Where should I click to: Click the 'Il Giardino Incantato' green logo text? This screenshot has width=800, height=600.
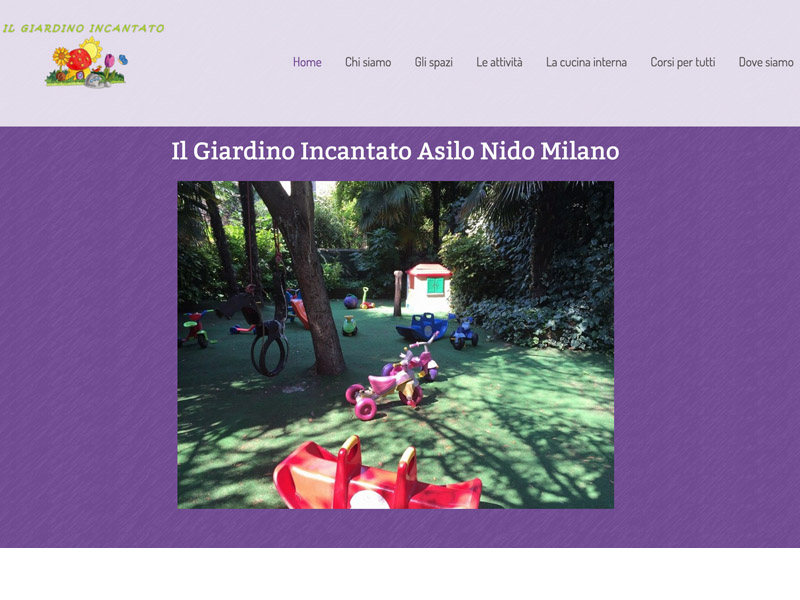point(83,28)
